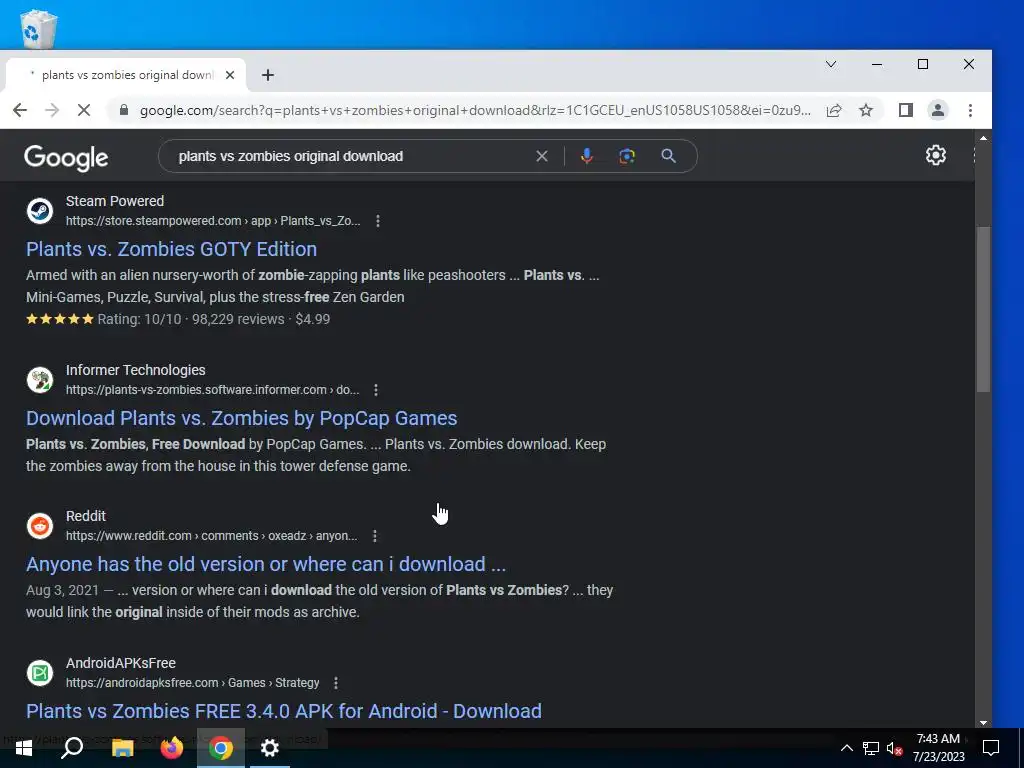The image size is (1024, 768).
Task: Click the Informer Technologies site name
Action: (136, 370)
